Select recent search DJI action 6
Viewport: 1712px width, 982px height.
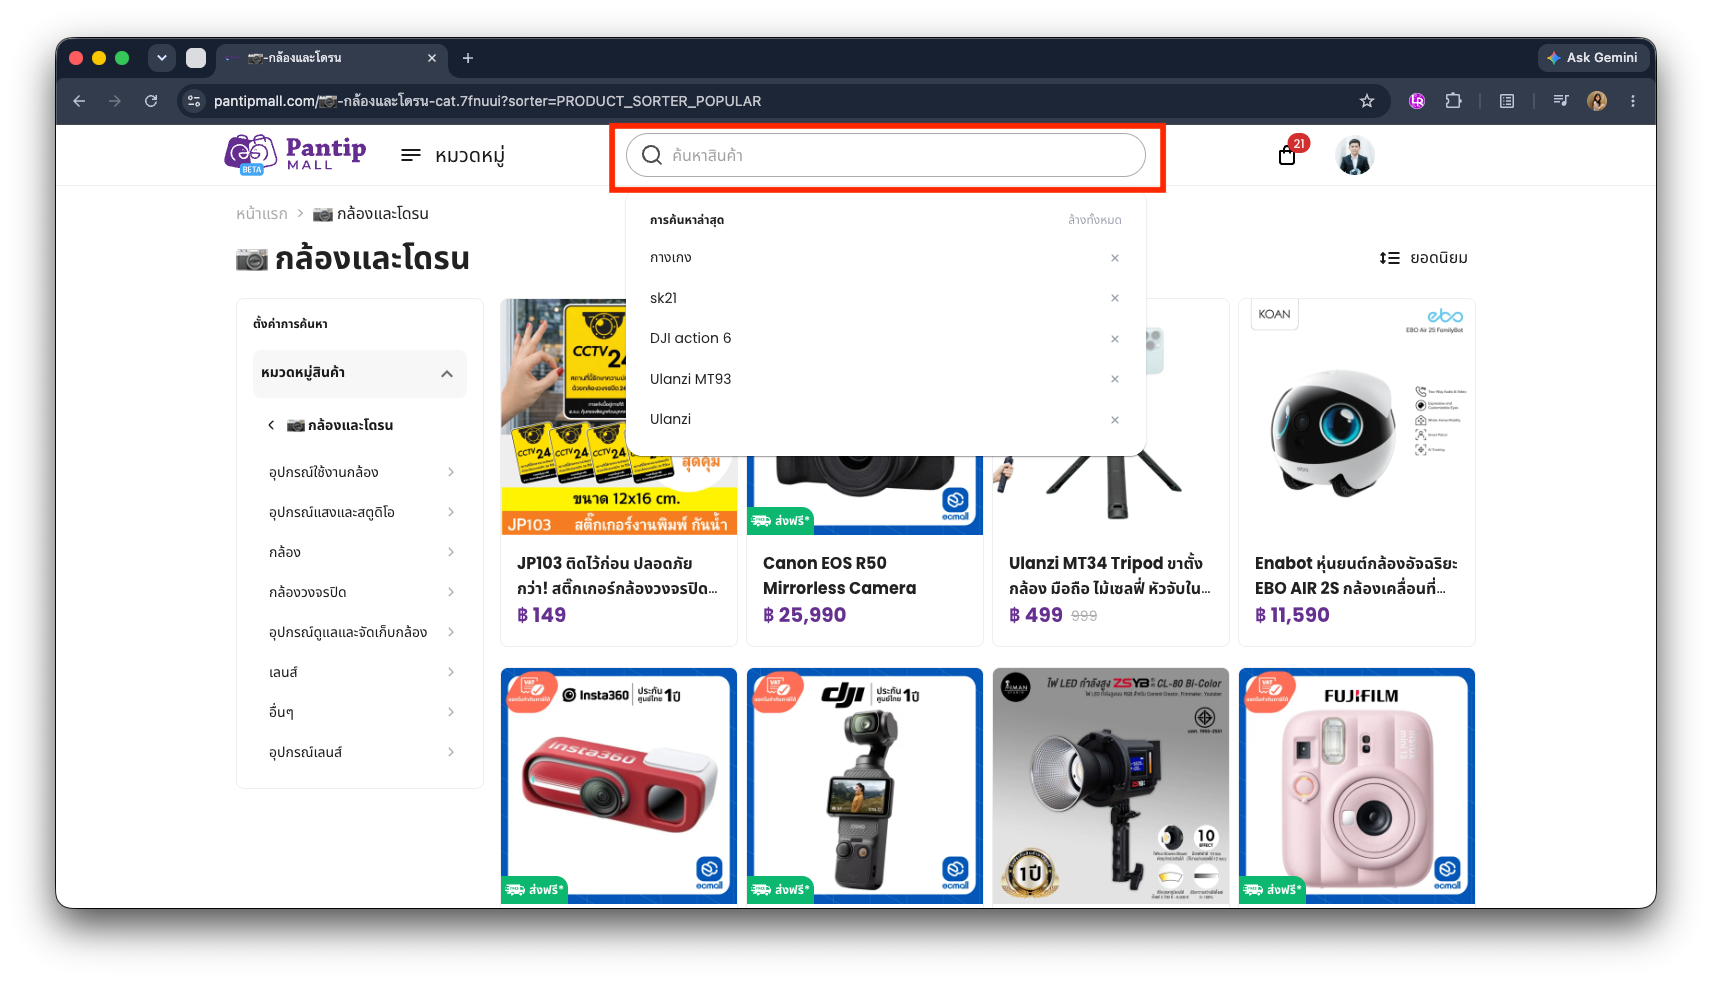[690, 338]
